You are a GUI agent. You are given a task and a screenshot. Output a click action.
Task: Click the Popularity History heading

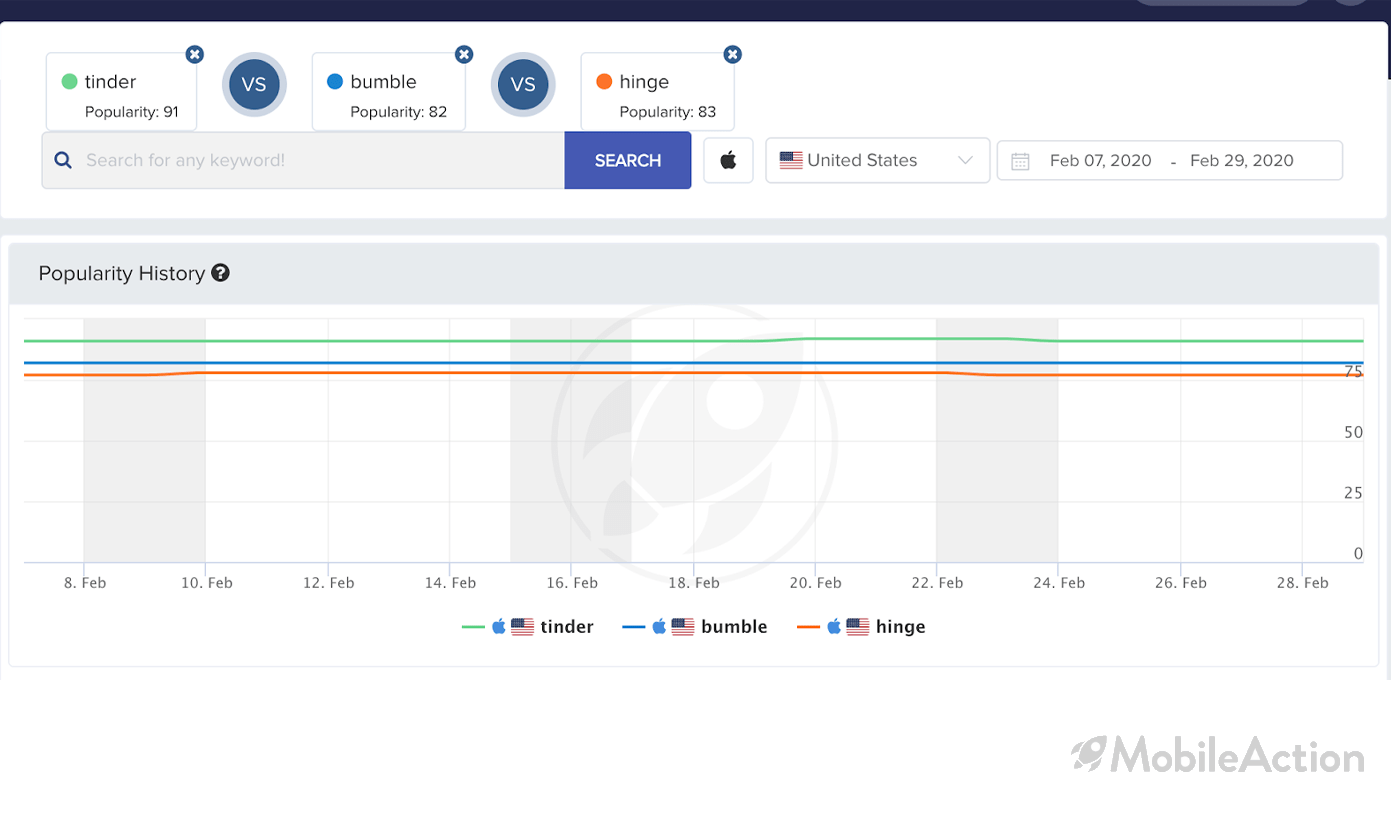122,273
